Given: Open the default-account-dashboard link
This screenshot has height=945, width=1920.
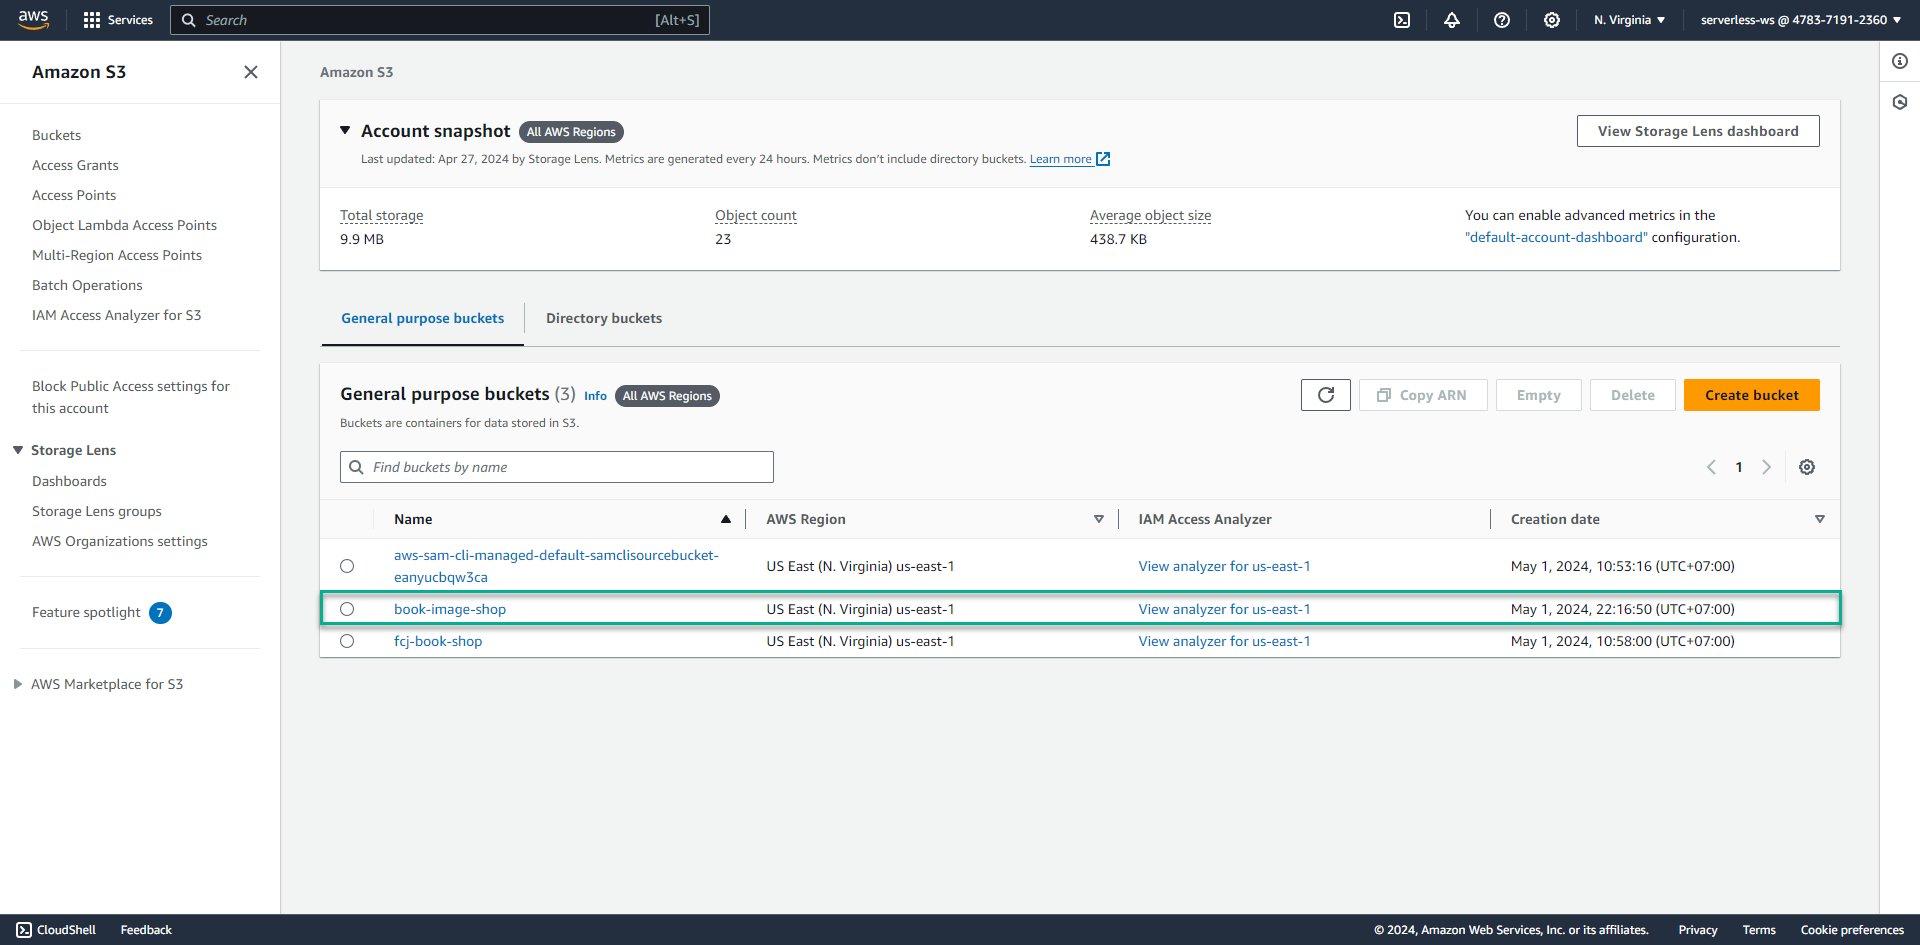Looking at the screenshot, I should (1556, 237).
